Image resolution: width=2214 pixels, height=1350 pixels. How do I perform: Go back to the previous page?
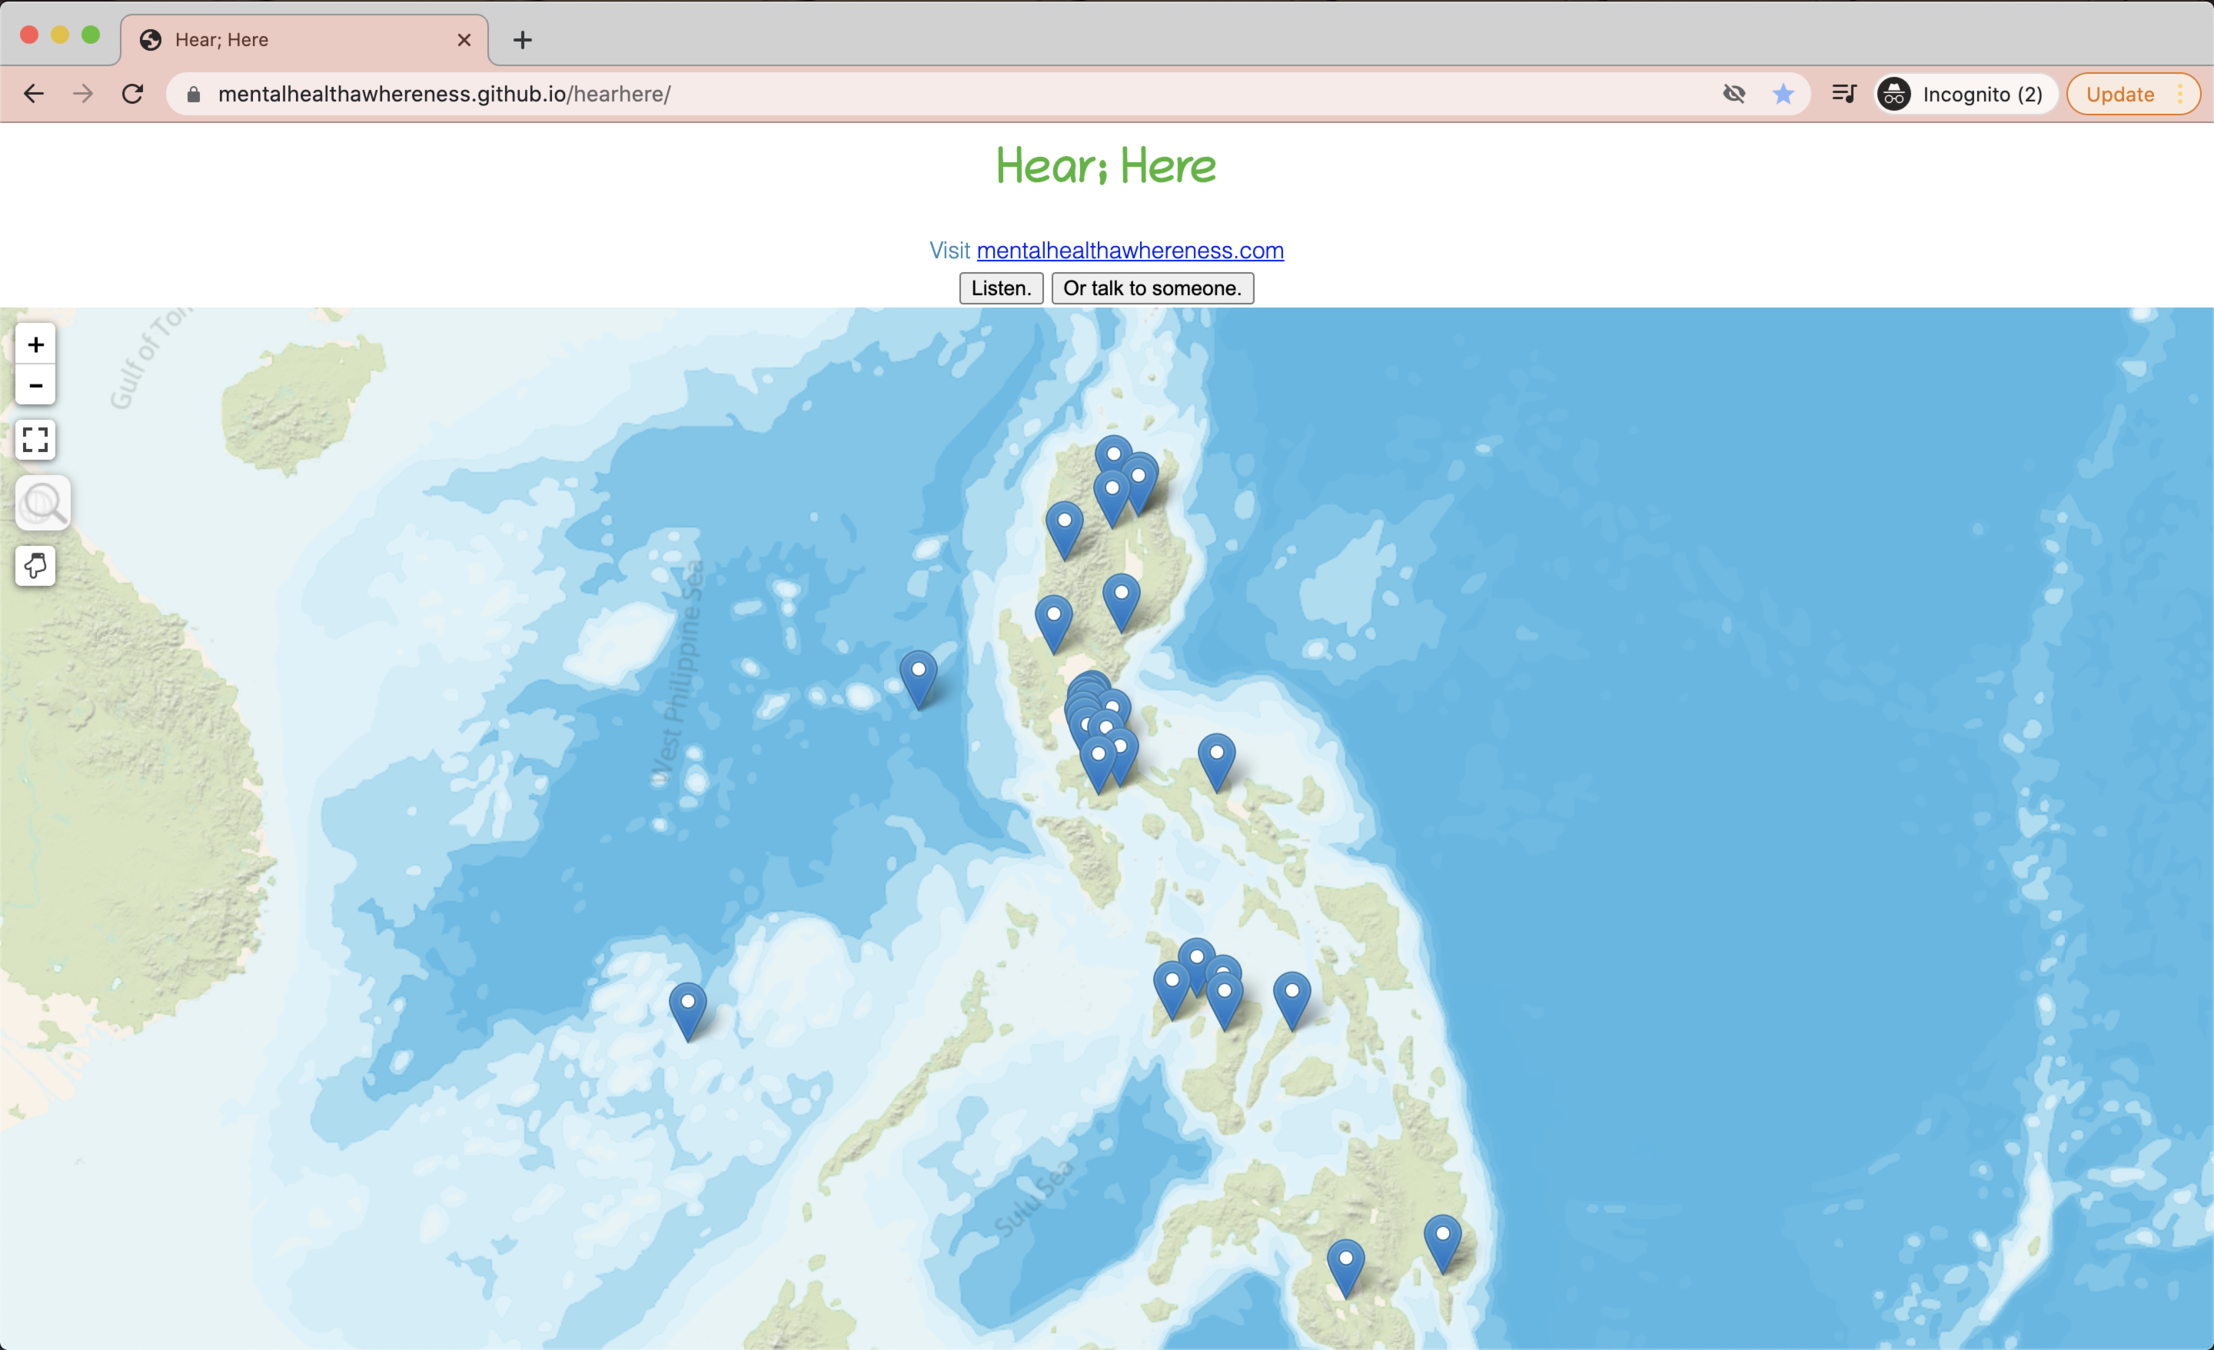point(34,94)
